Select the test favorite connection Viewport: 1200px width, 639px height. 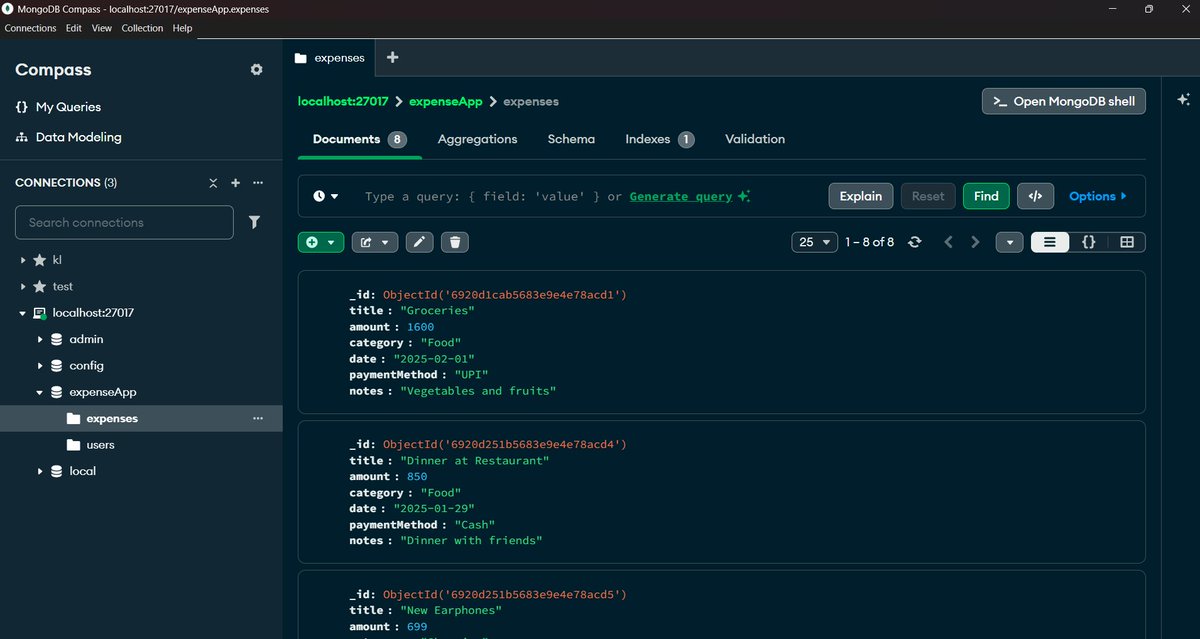(62, 286)
